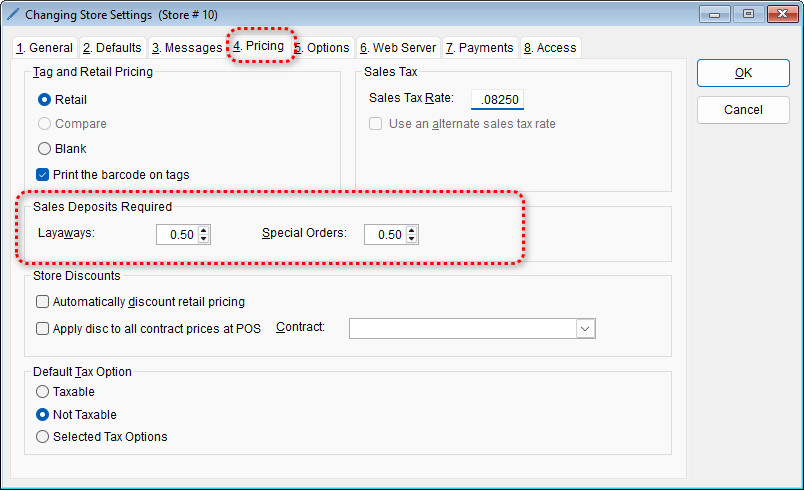Open the Contract dropdown list
804x490 pixels.
pyautogui.click(x=585, y=329)
